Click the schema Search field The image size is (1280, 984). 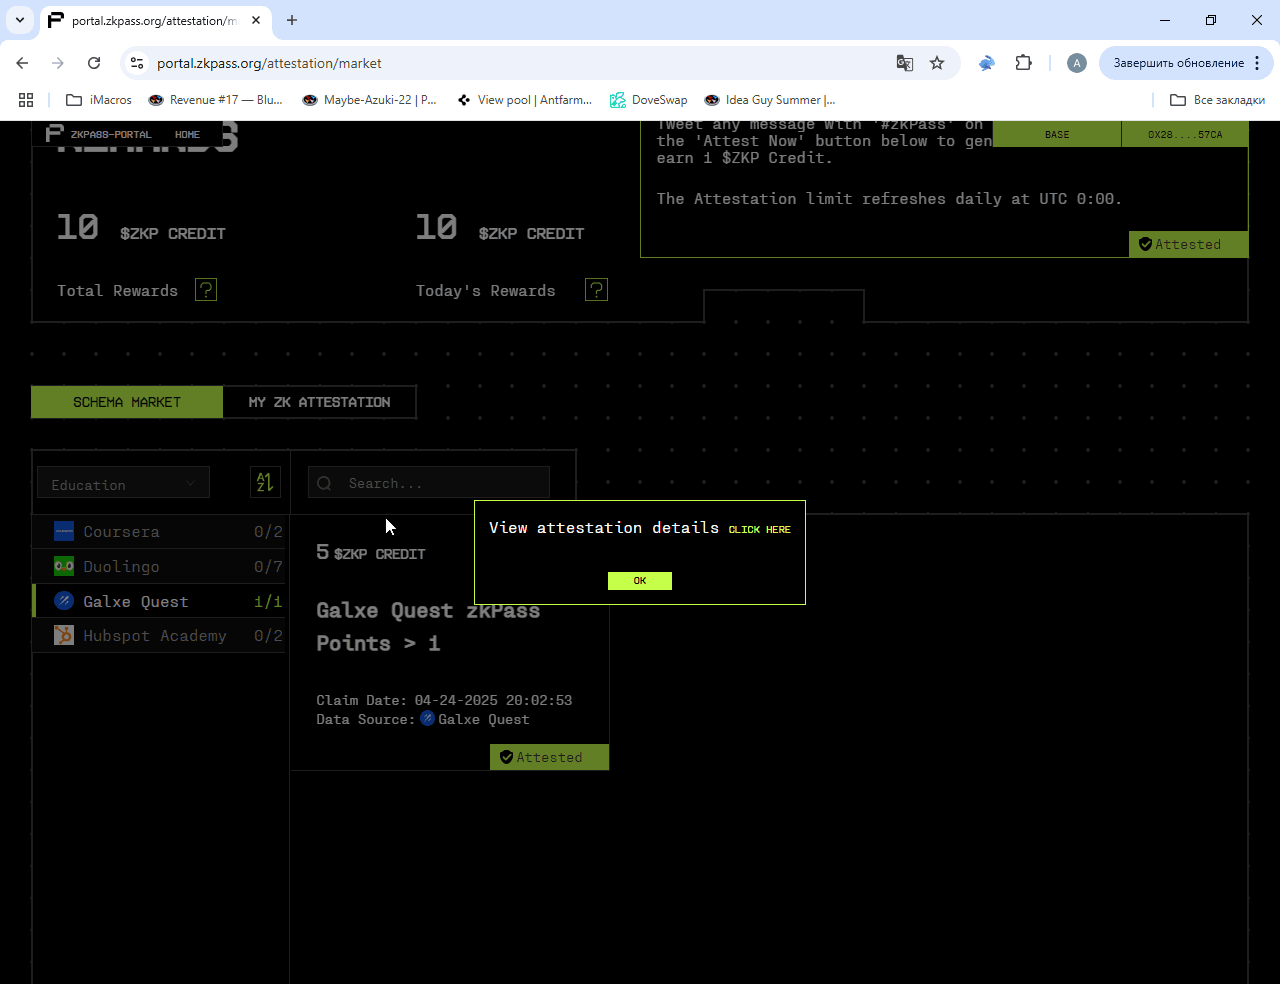pyautogui.click(x=429, y=483)
